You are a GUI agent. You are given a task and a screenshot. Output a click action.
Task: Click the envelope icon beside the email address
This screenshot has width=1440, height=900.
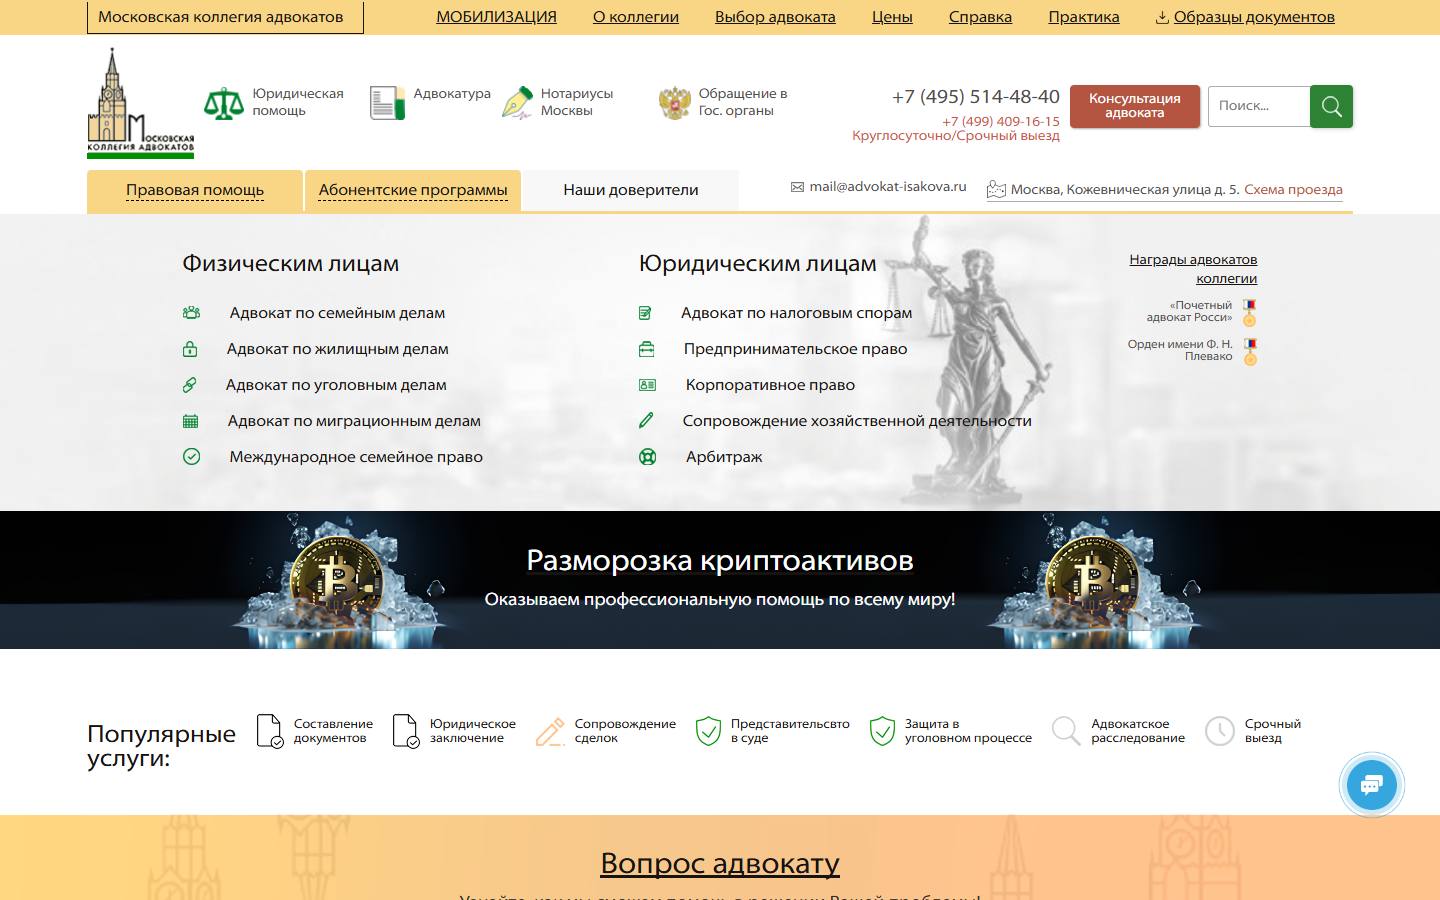[x=797, y=187]
